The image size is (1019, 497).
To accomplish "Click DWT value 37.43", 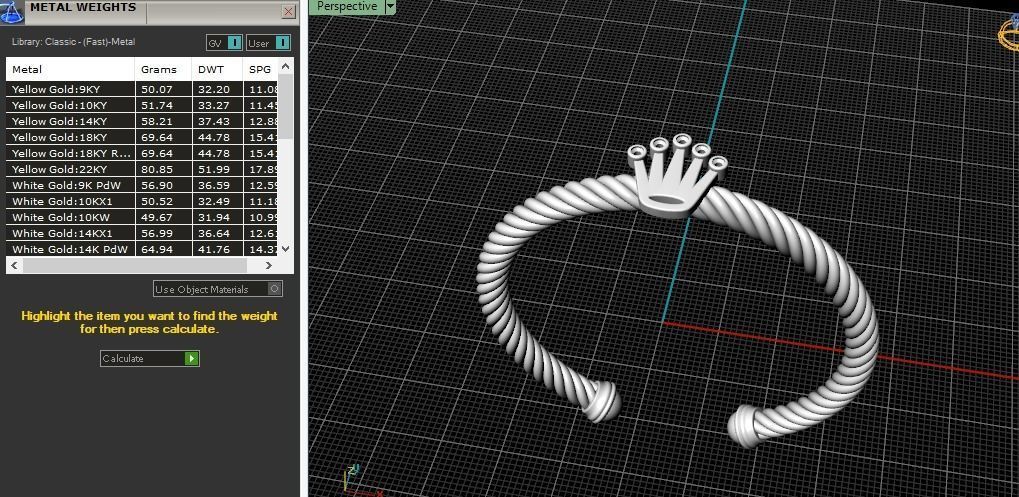I will 214,121.
